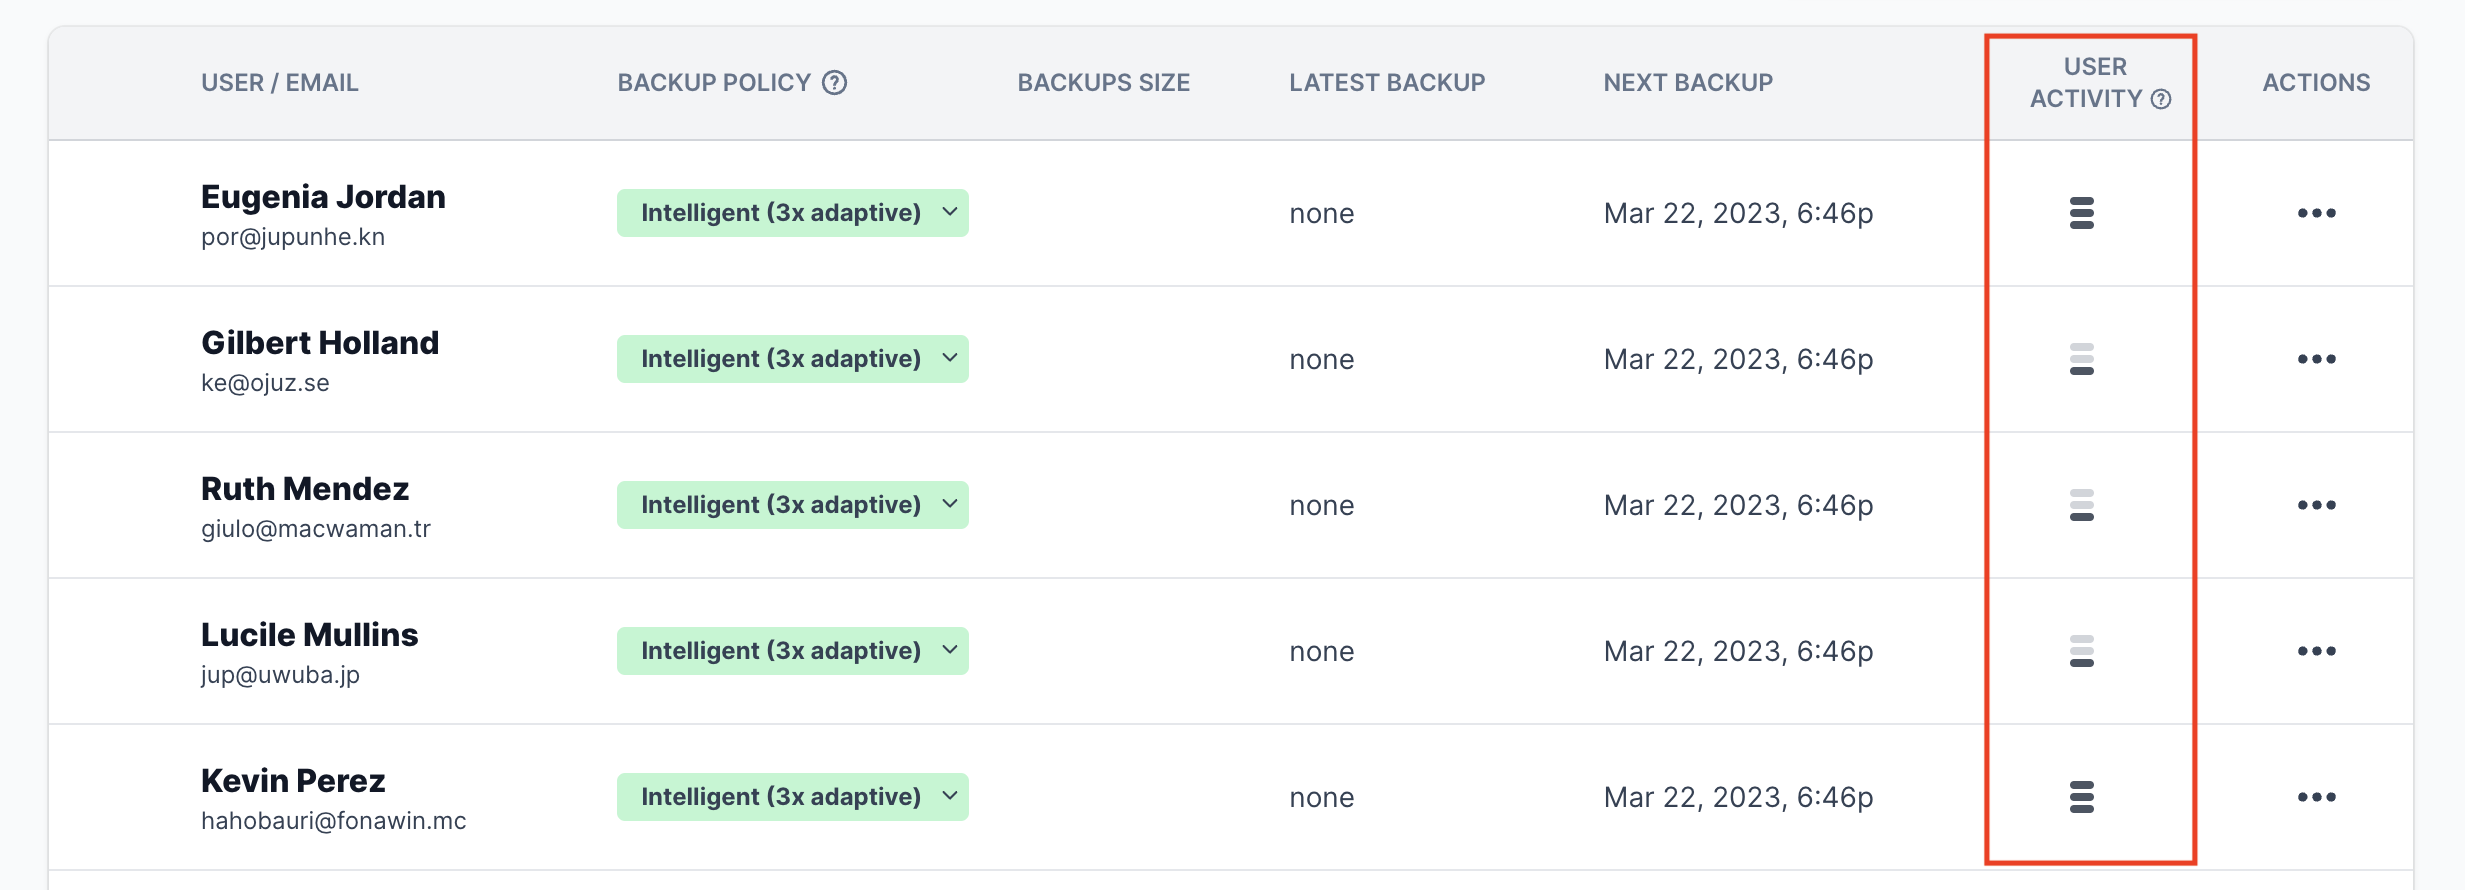Click Gilbert Holland's user activity bars icon
2465x890 pixels.
tap(2082, 359)
